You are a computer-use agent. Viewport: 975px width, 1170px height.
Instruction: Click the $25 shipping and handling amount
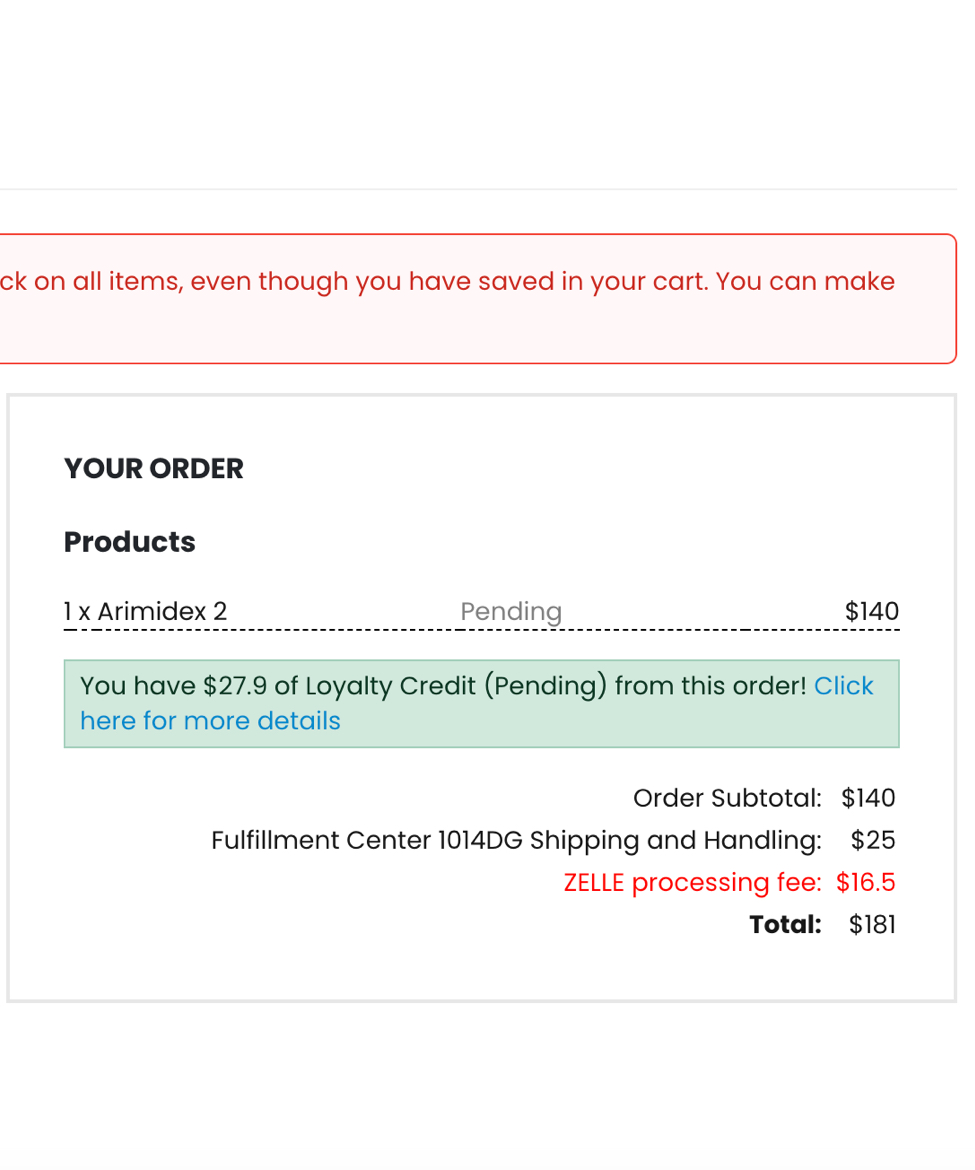click(x=873, y=840)
